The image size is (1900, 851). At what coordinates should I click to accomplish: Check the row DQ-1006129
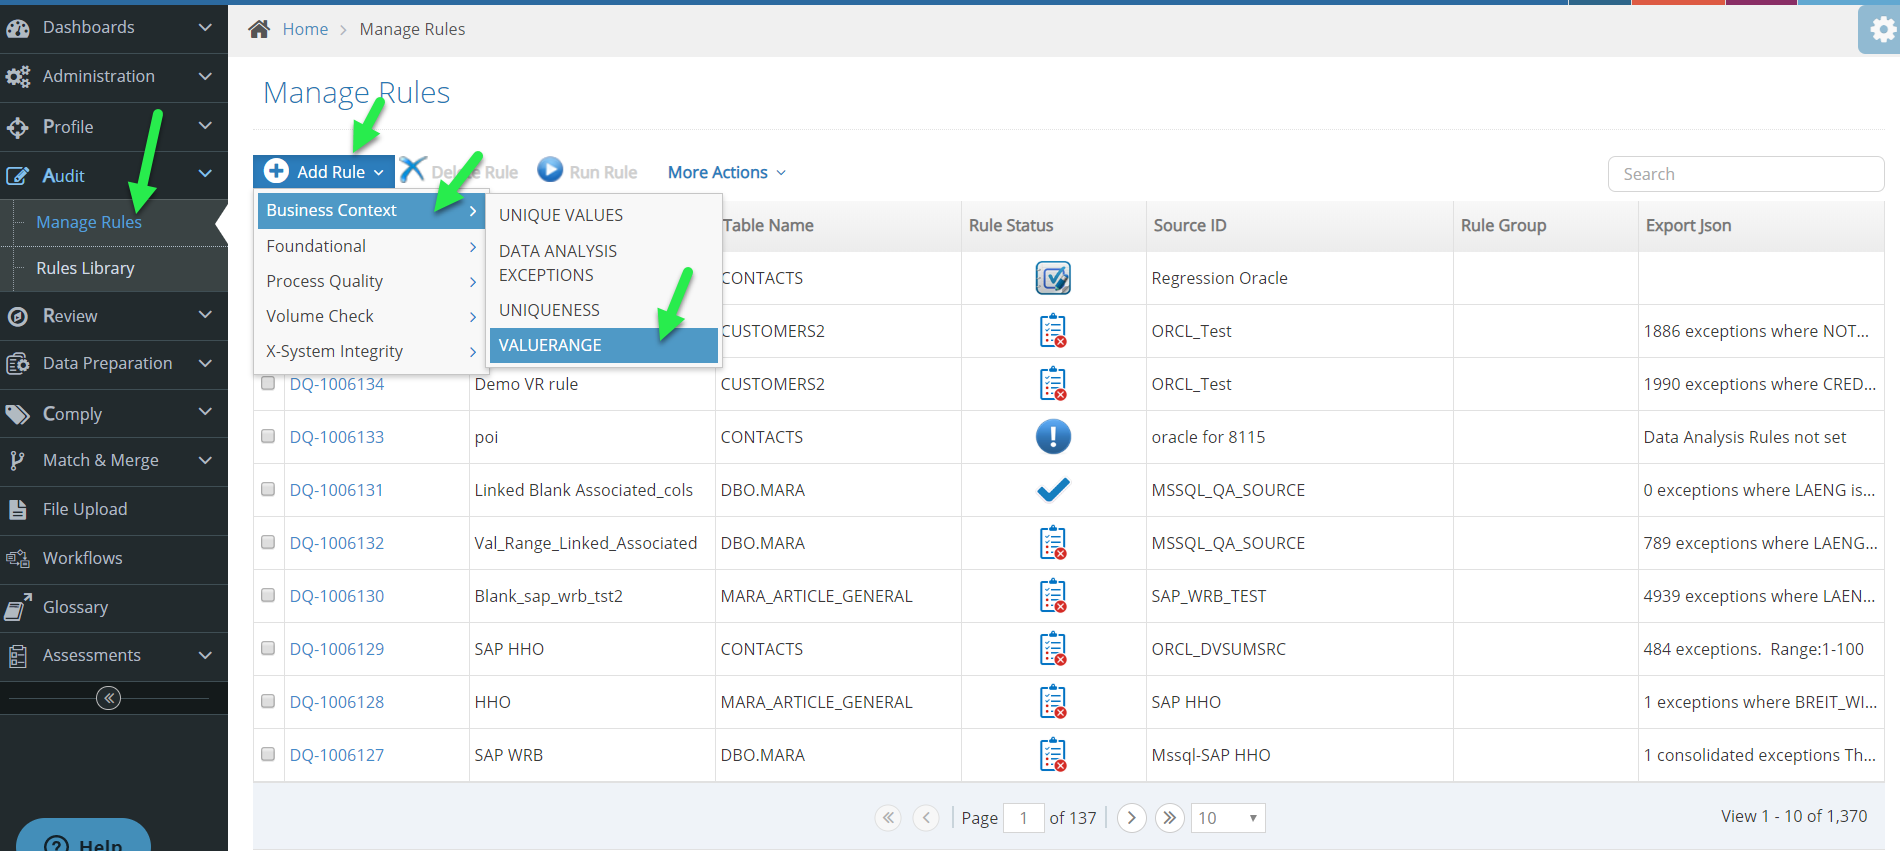coord(268,648)
